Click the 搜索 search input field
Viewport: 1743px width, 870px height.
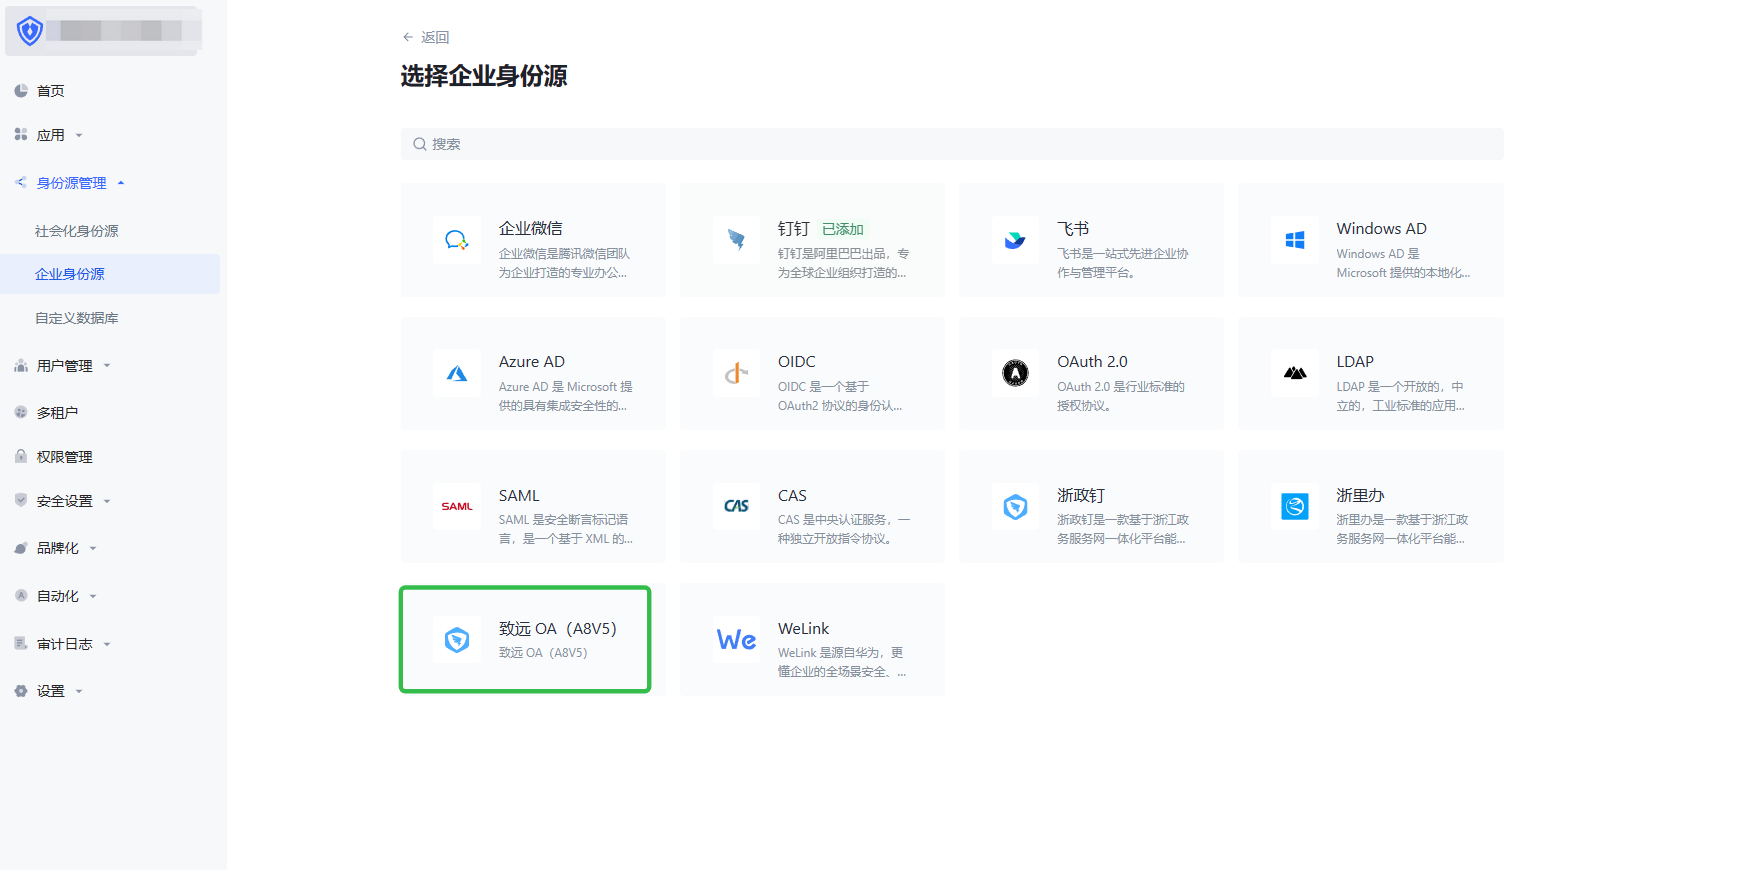click(950, 144)
